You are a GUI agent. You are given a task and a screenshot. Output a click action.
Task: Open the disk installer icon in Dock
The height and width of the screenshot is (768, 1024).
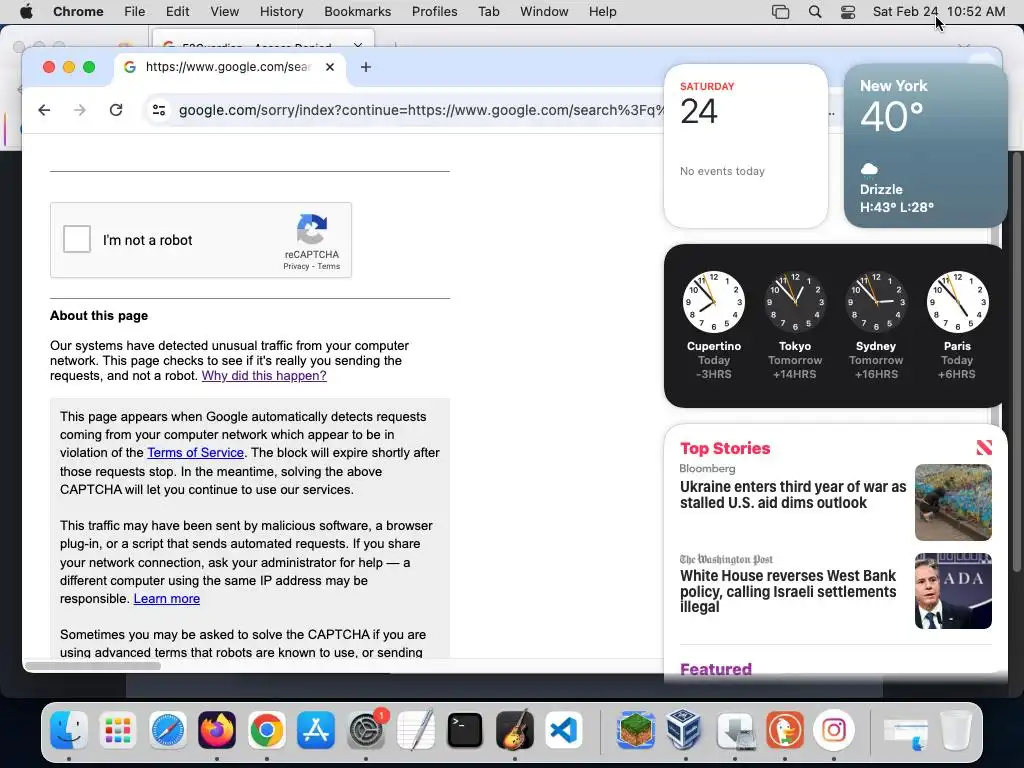735,729
